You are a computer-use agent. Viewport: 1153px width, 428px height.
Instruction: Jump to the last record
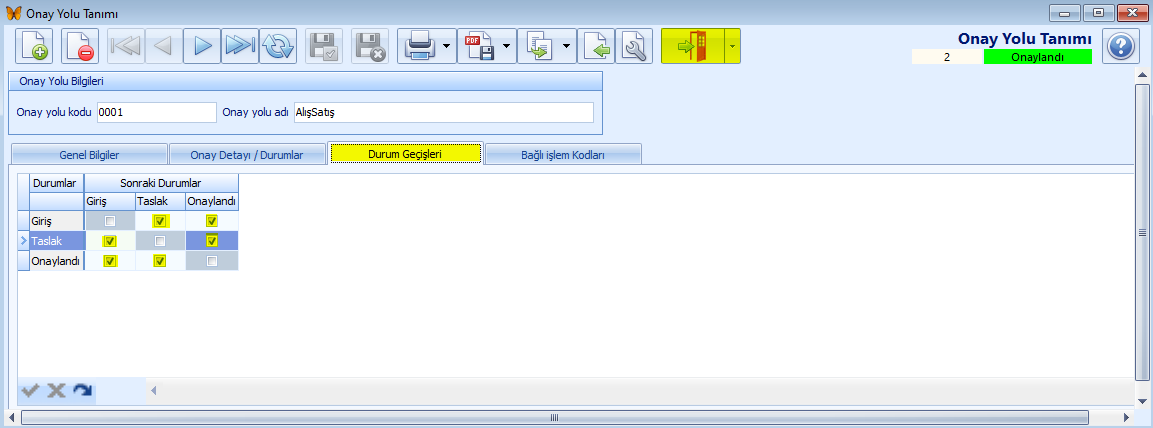tap(240, 47)
